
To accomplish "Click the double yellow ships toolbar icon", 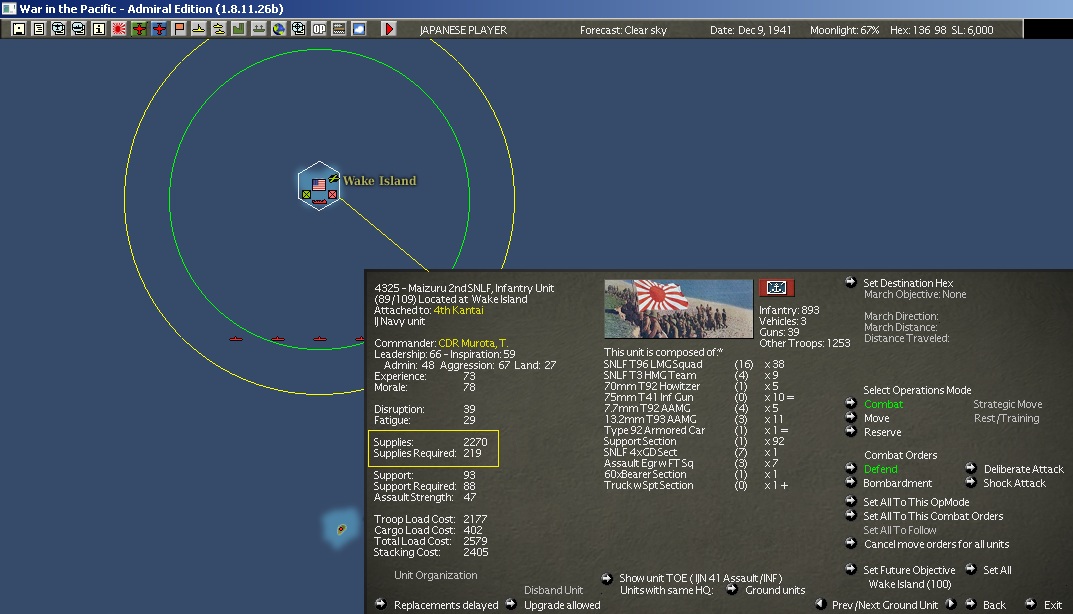I will [x=218, y=29].
